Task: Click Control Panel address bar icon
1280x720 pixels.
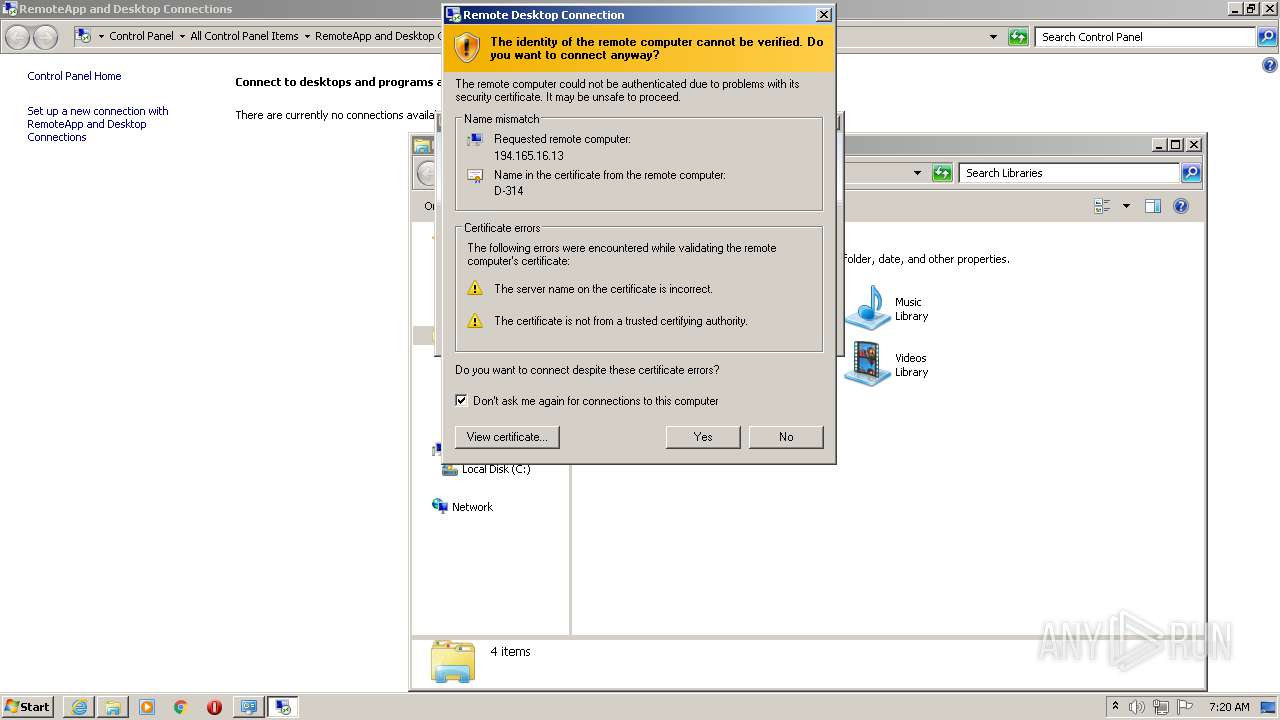Action: (x=84, y=36)
